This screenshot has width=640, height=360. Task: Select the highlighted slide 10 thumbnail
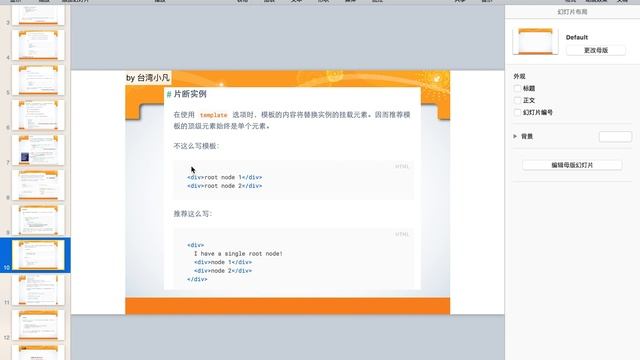(38, 255)
